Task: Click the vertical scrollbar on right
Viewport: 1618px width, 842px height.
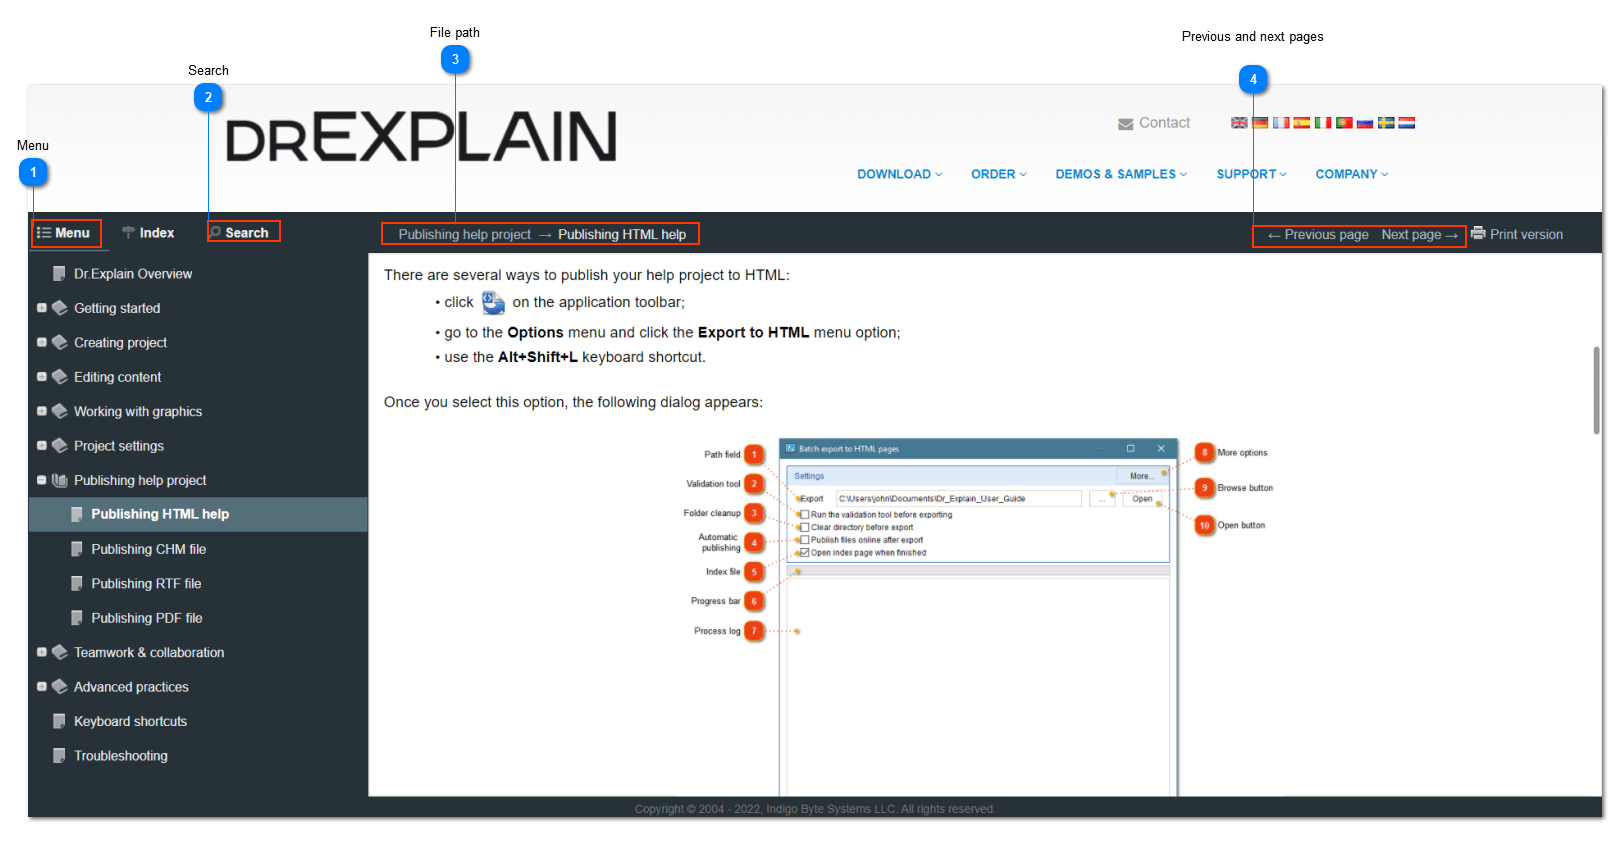Action: coord(1596,390)
